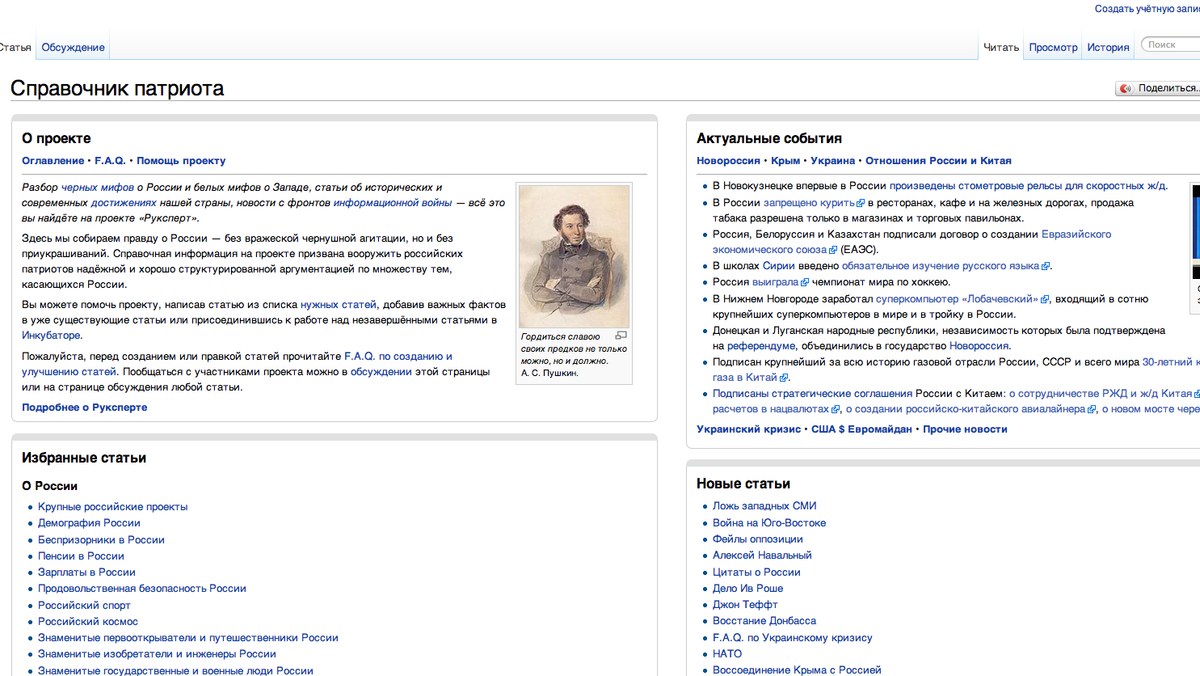Open the Алексей Навальный article
1200x676 pixels.
pyautogui.click(x=762, y=555)
